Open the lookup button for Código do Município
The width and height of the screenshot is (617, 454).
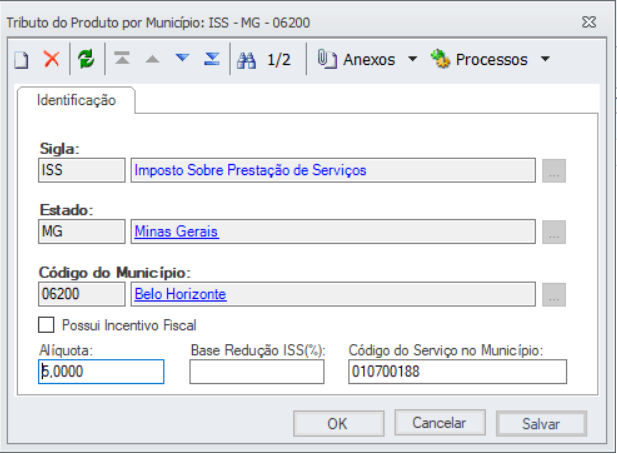click(554, 295)
